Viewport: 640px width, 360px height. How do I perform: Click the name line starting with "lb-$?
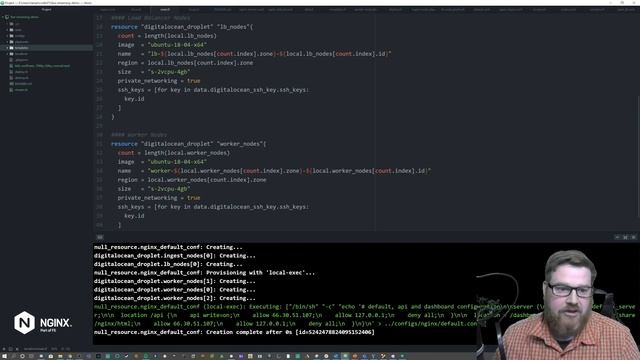(x=254, y=54)
